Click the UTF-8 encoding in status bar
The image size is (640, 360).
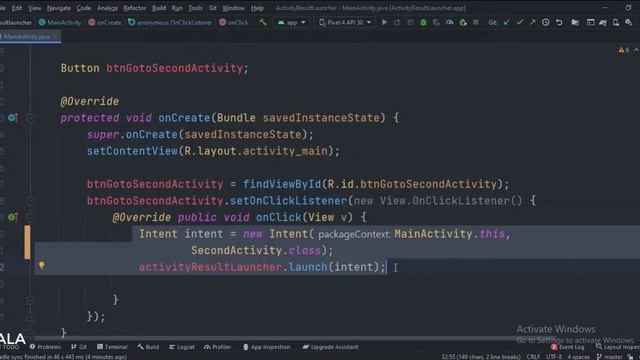(553, 357)
